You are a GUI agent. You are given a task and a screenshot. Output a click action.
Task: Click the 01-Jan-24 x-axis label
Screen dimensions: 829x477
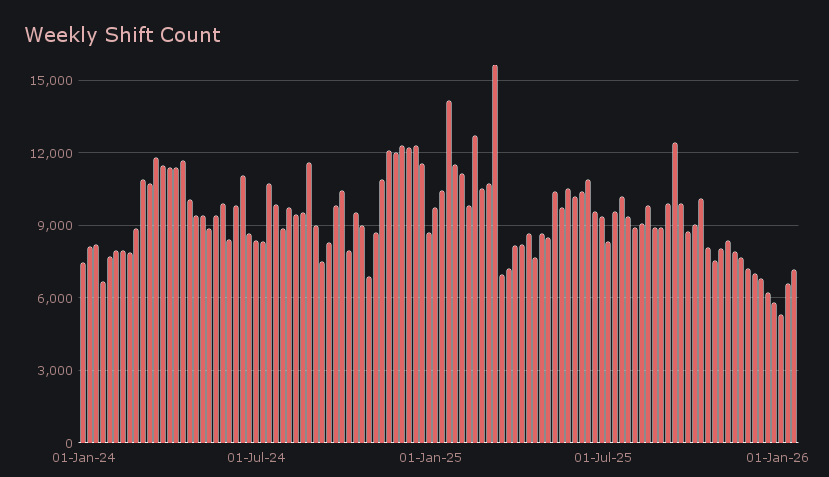point(84,458)
